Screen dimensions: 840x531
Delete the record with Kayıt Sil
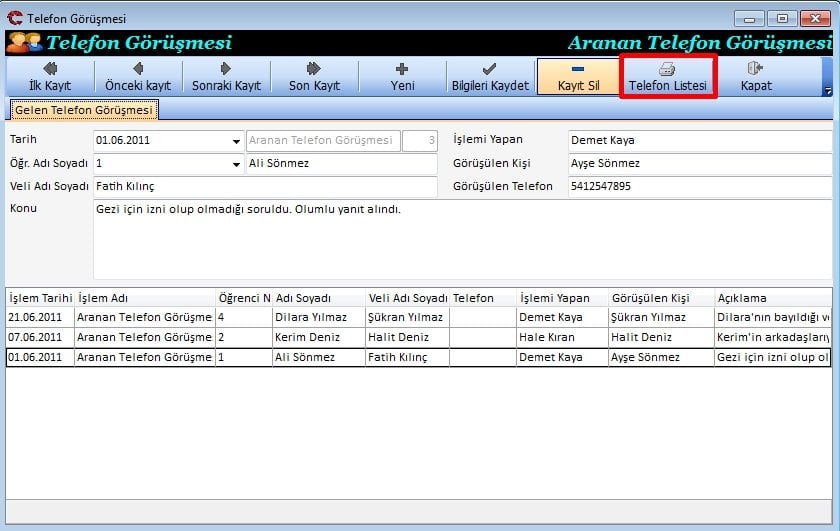coord(578,76)
